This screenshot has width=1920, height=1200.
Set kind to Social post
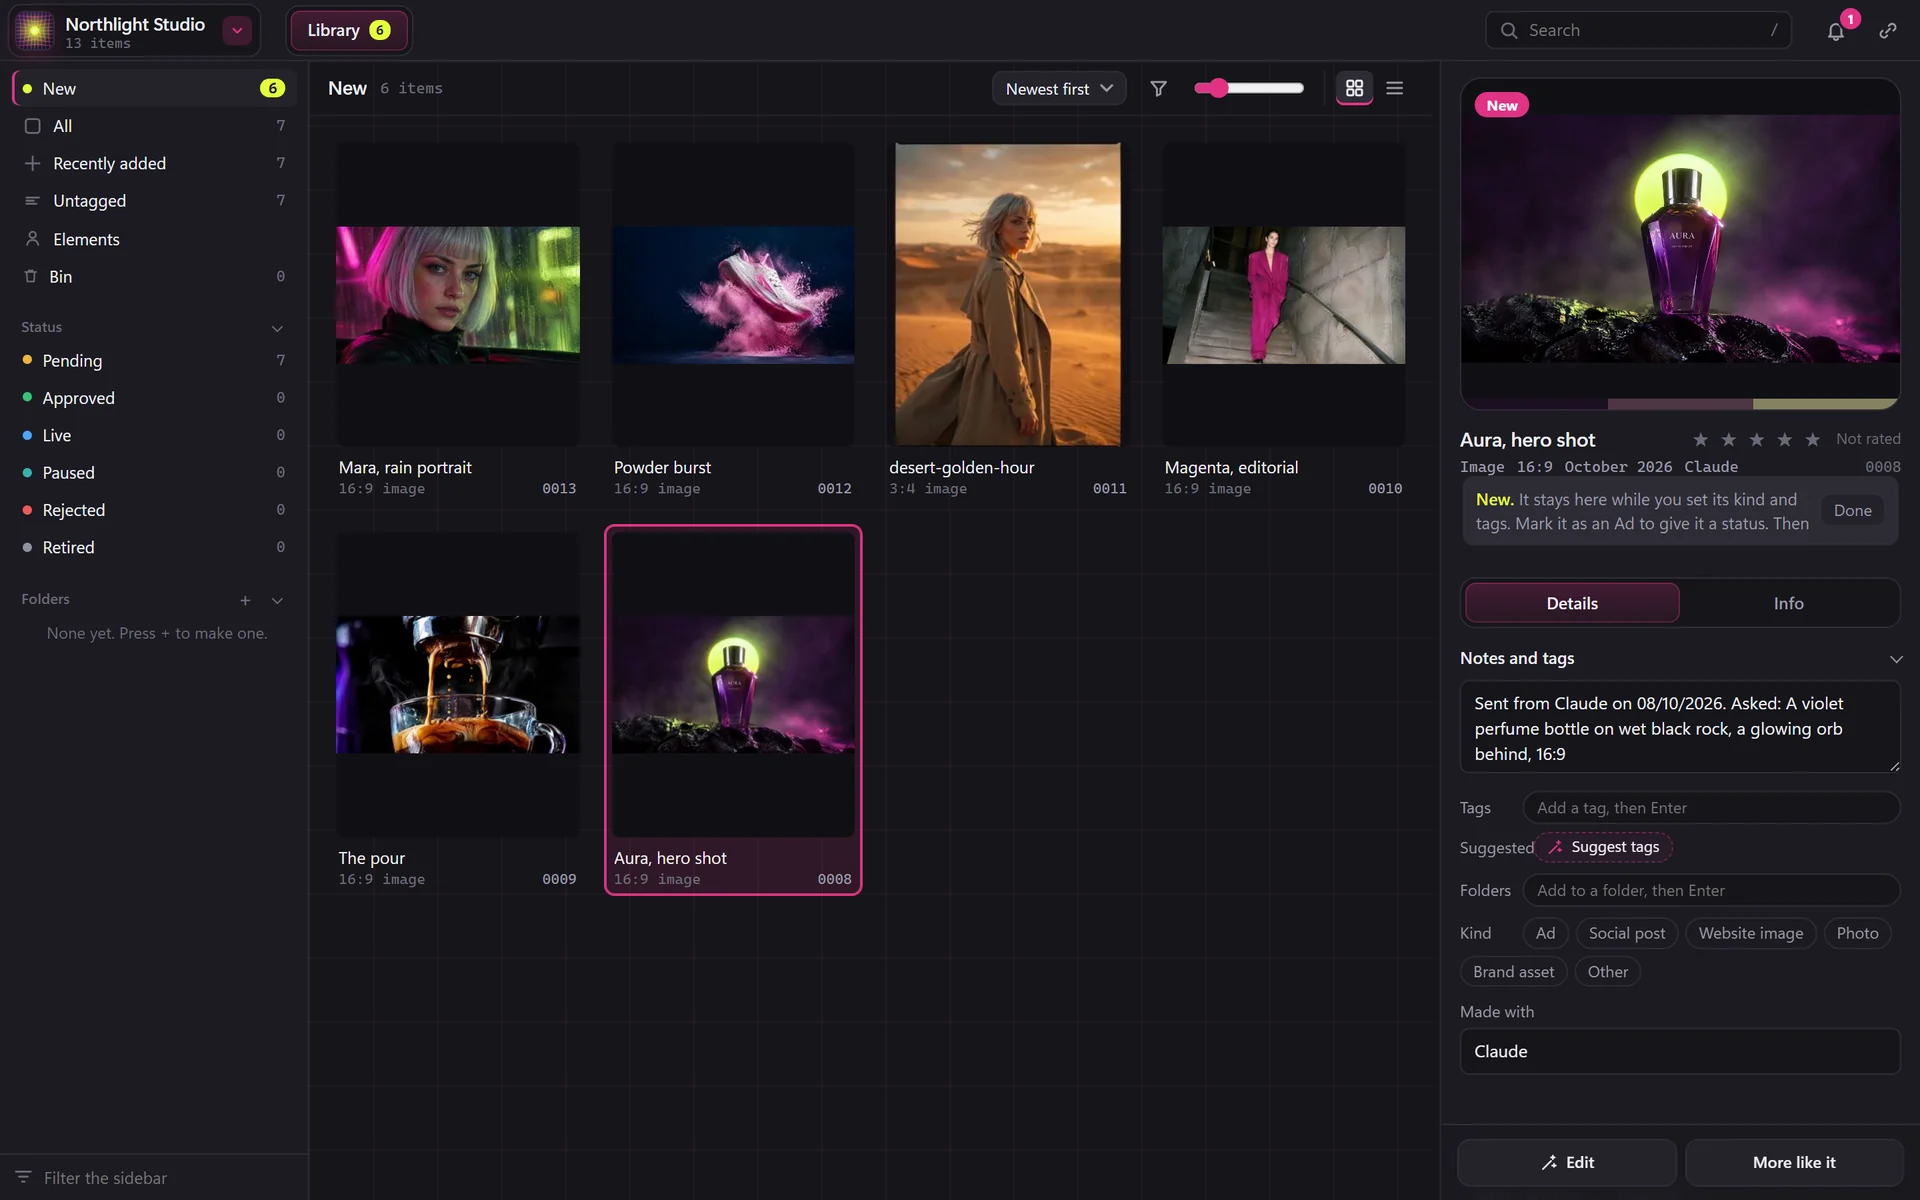(1627, 933)
